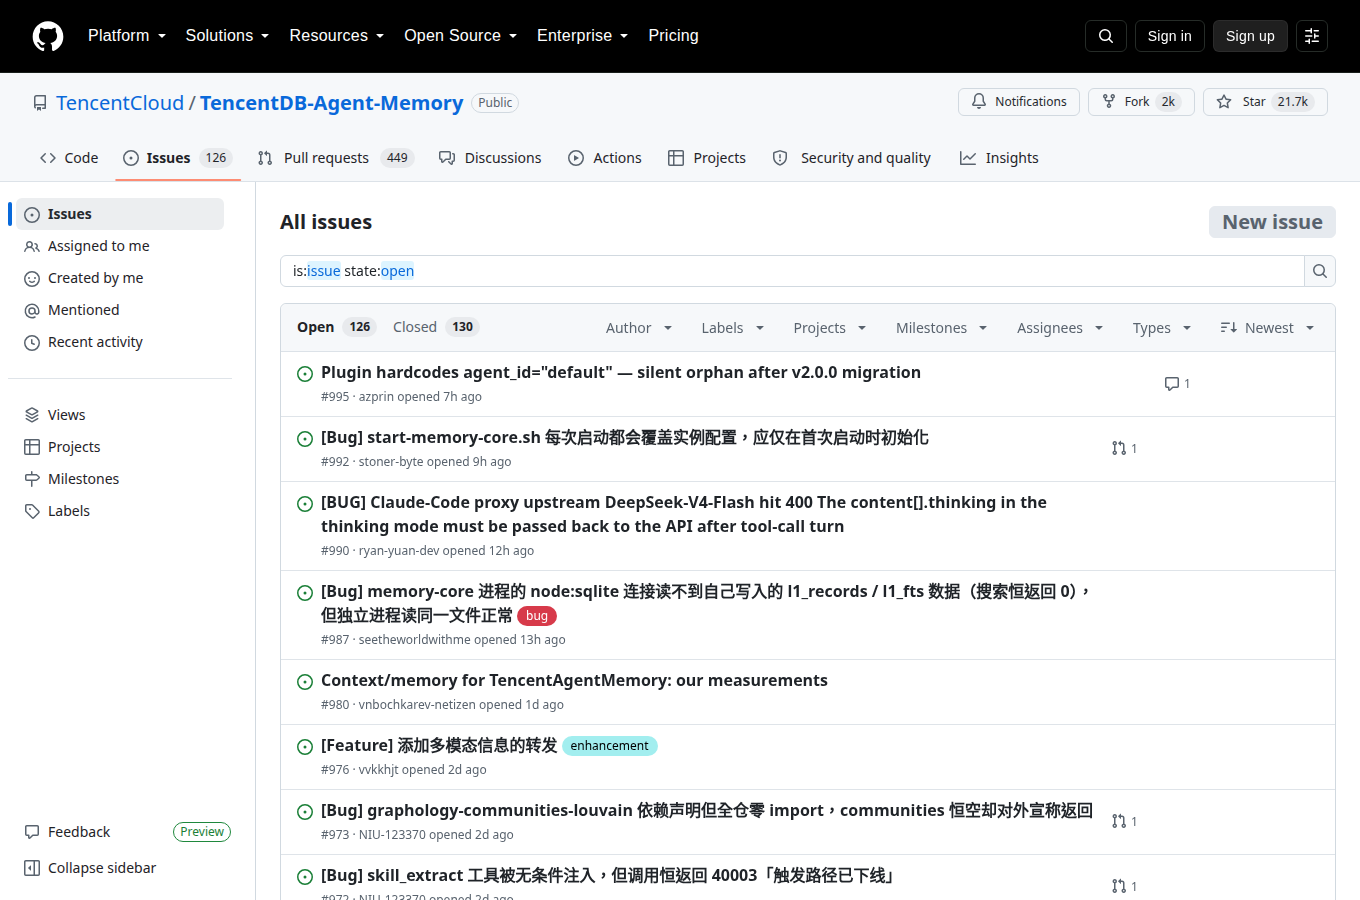This screenshot has width=1360, height=900.
Task: Open sidebar Projects item
Action: (120, 447)
